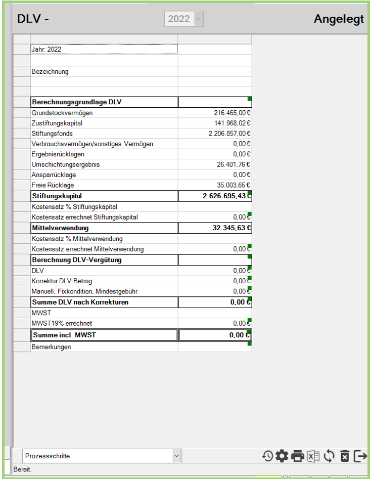Select the Jahr: 2022 cell
The width and height of the screenshot is (371, 479).
click(x=104, y=49)
